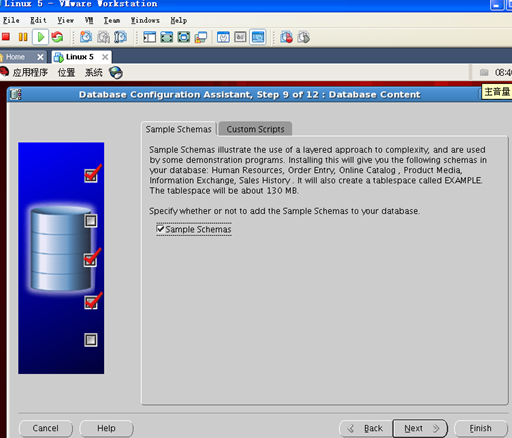The width and height of the screenshot is (512, 438).
Task: Switch to Quick Switch mode
Action: 166,37
